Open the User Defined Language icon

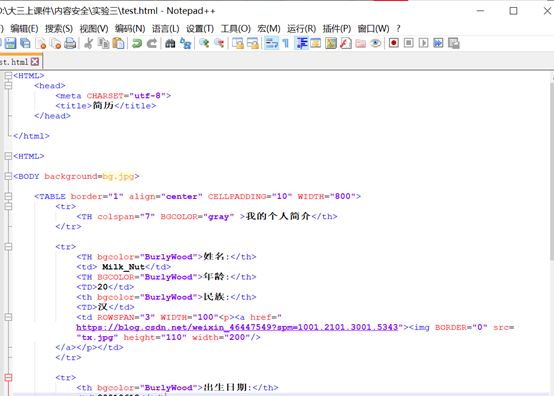[316, 43]
